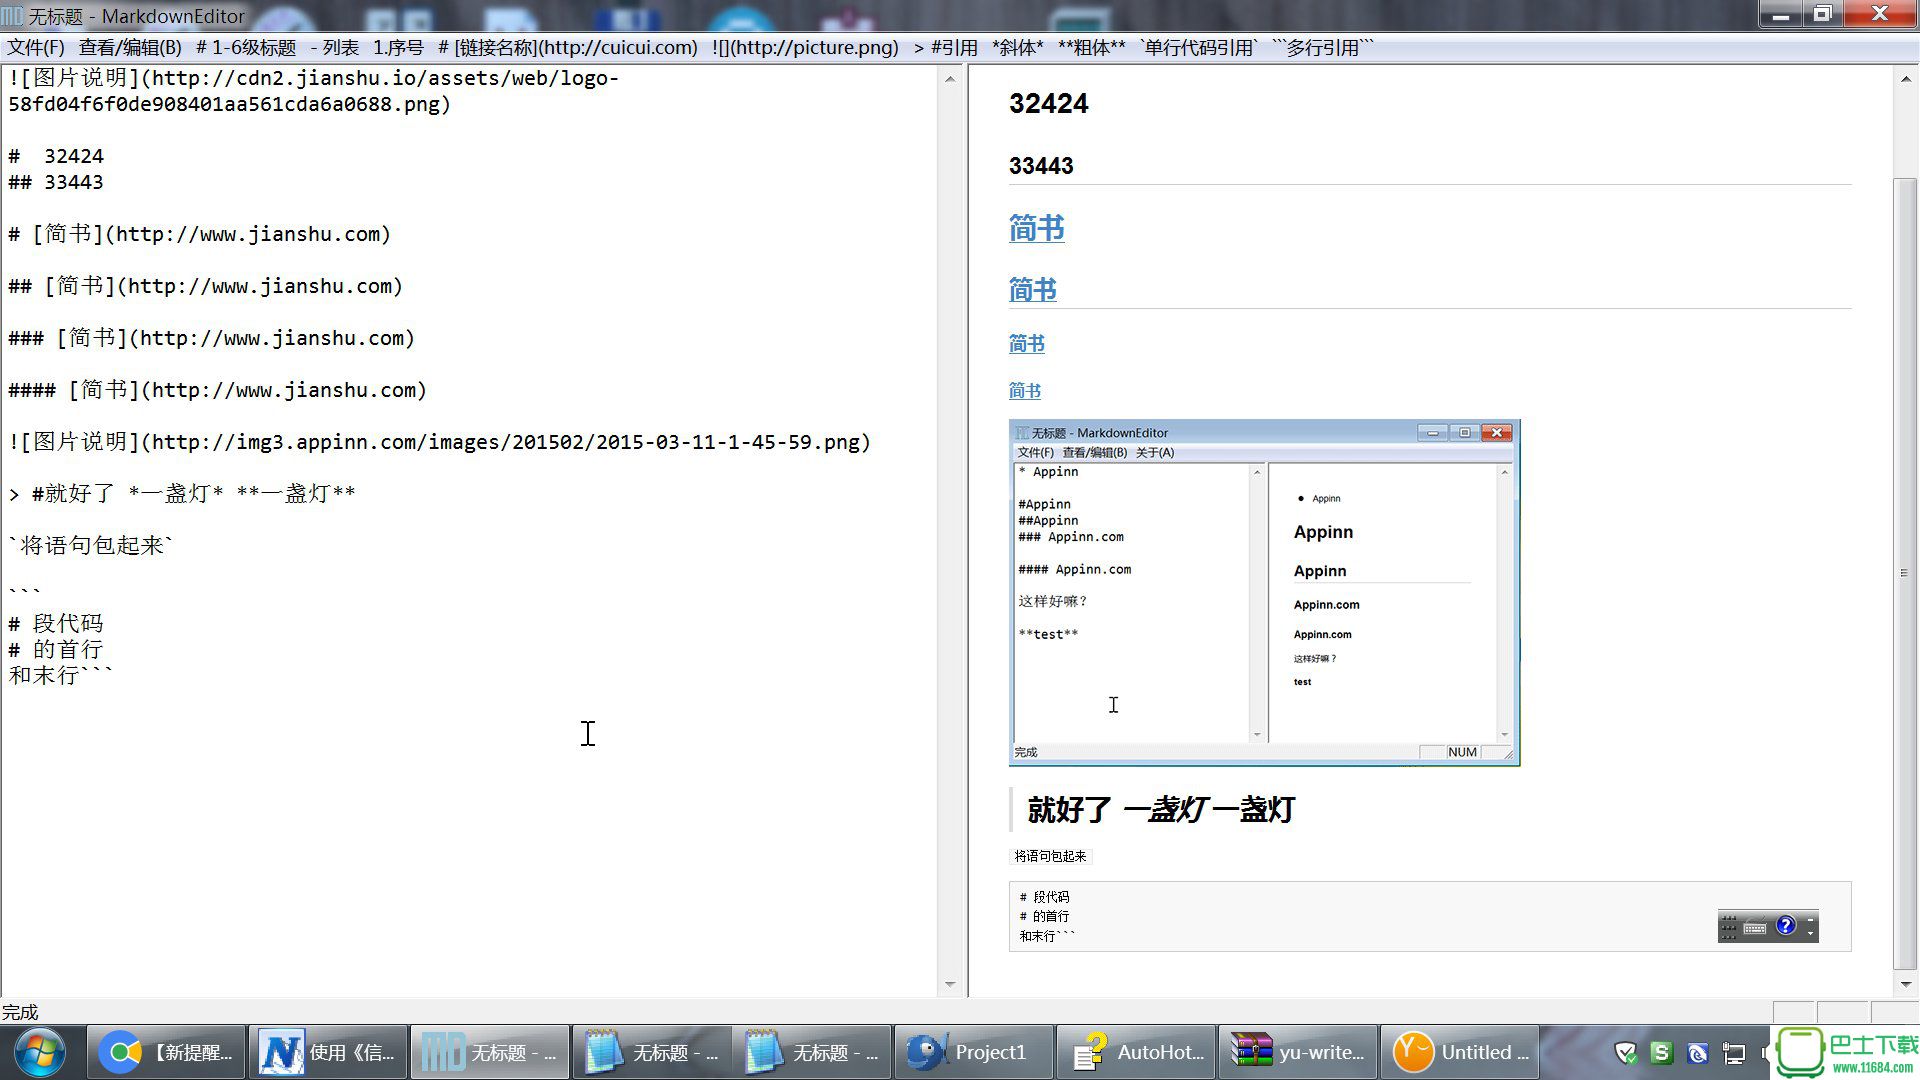Click the '完成' status bar text

(20, 1012)
